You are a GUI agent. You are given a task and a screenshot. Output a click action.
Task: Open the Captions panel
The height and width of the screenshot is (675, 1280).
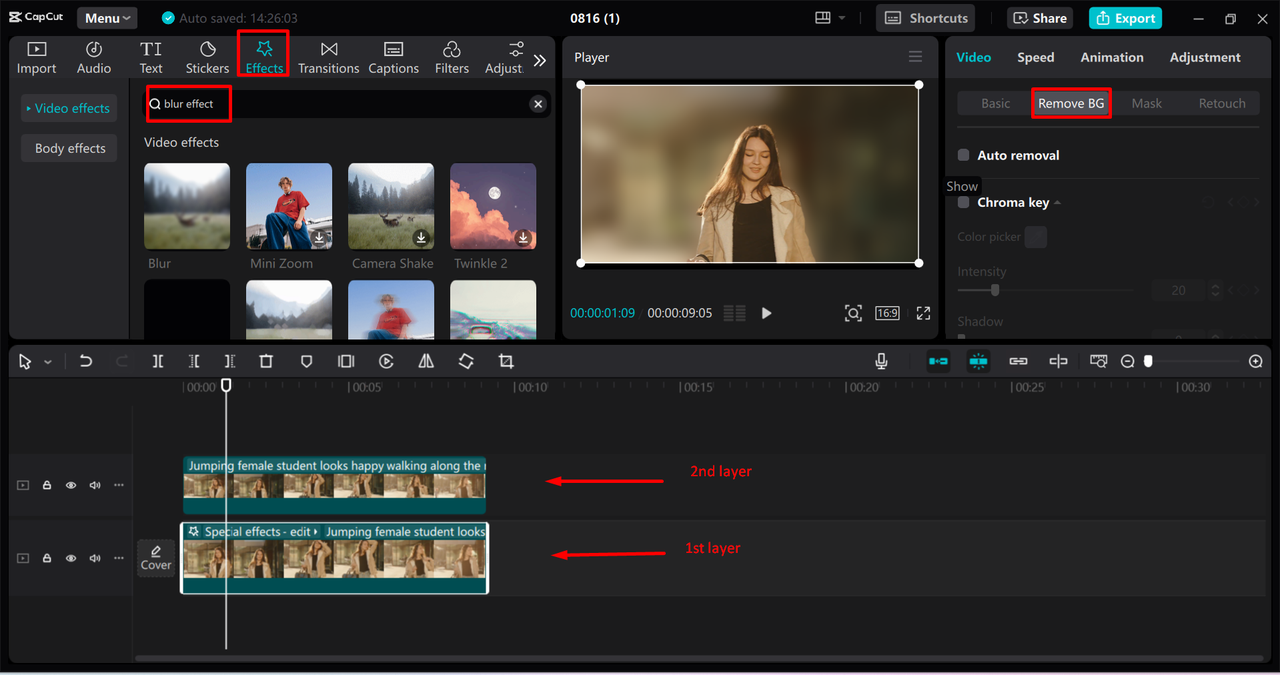(393, 58)
